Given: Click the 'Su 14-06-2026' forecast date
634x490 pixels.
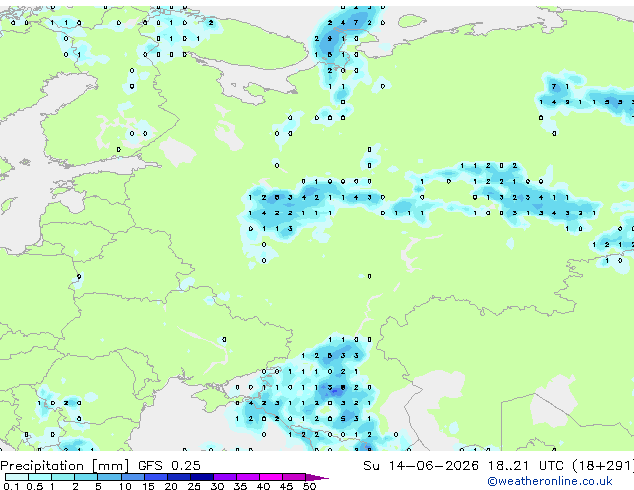Looking at the screenshot, I should tap(421, 465).
